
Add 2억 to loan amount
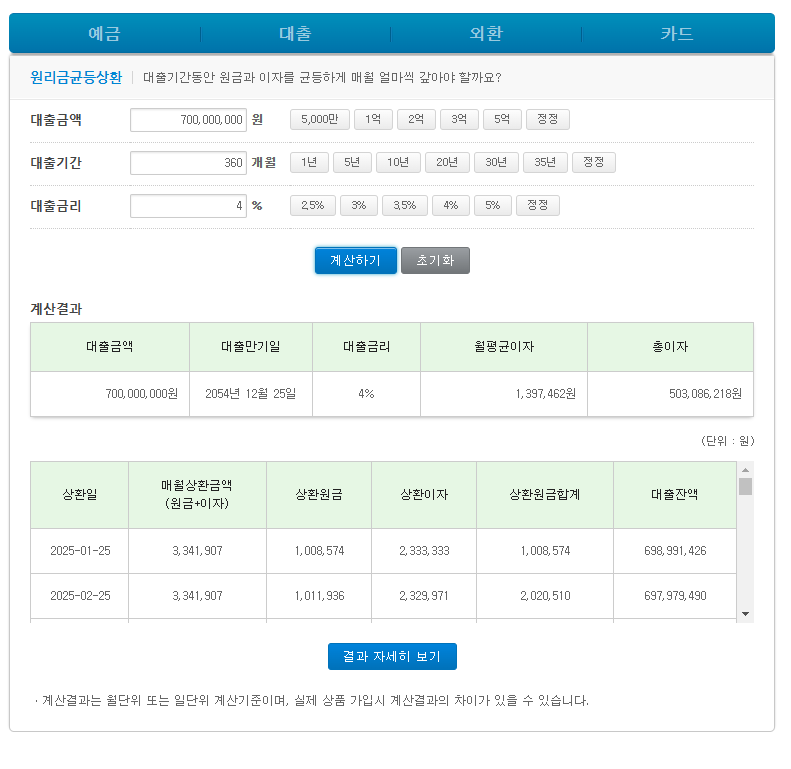coord(416,120)
